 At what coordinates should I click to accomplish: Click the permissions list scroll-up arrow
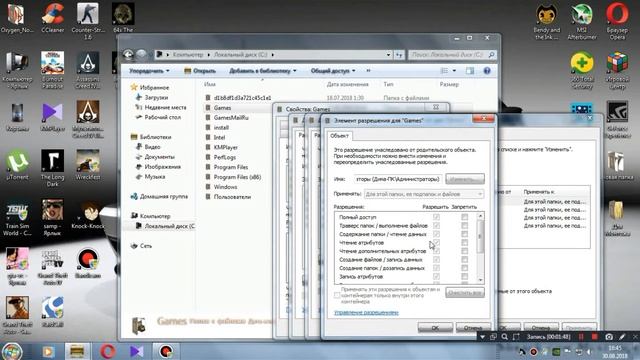(480, 216)
